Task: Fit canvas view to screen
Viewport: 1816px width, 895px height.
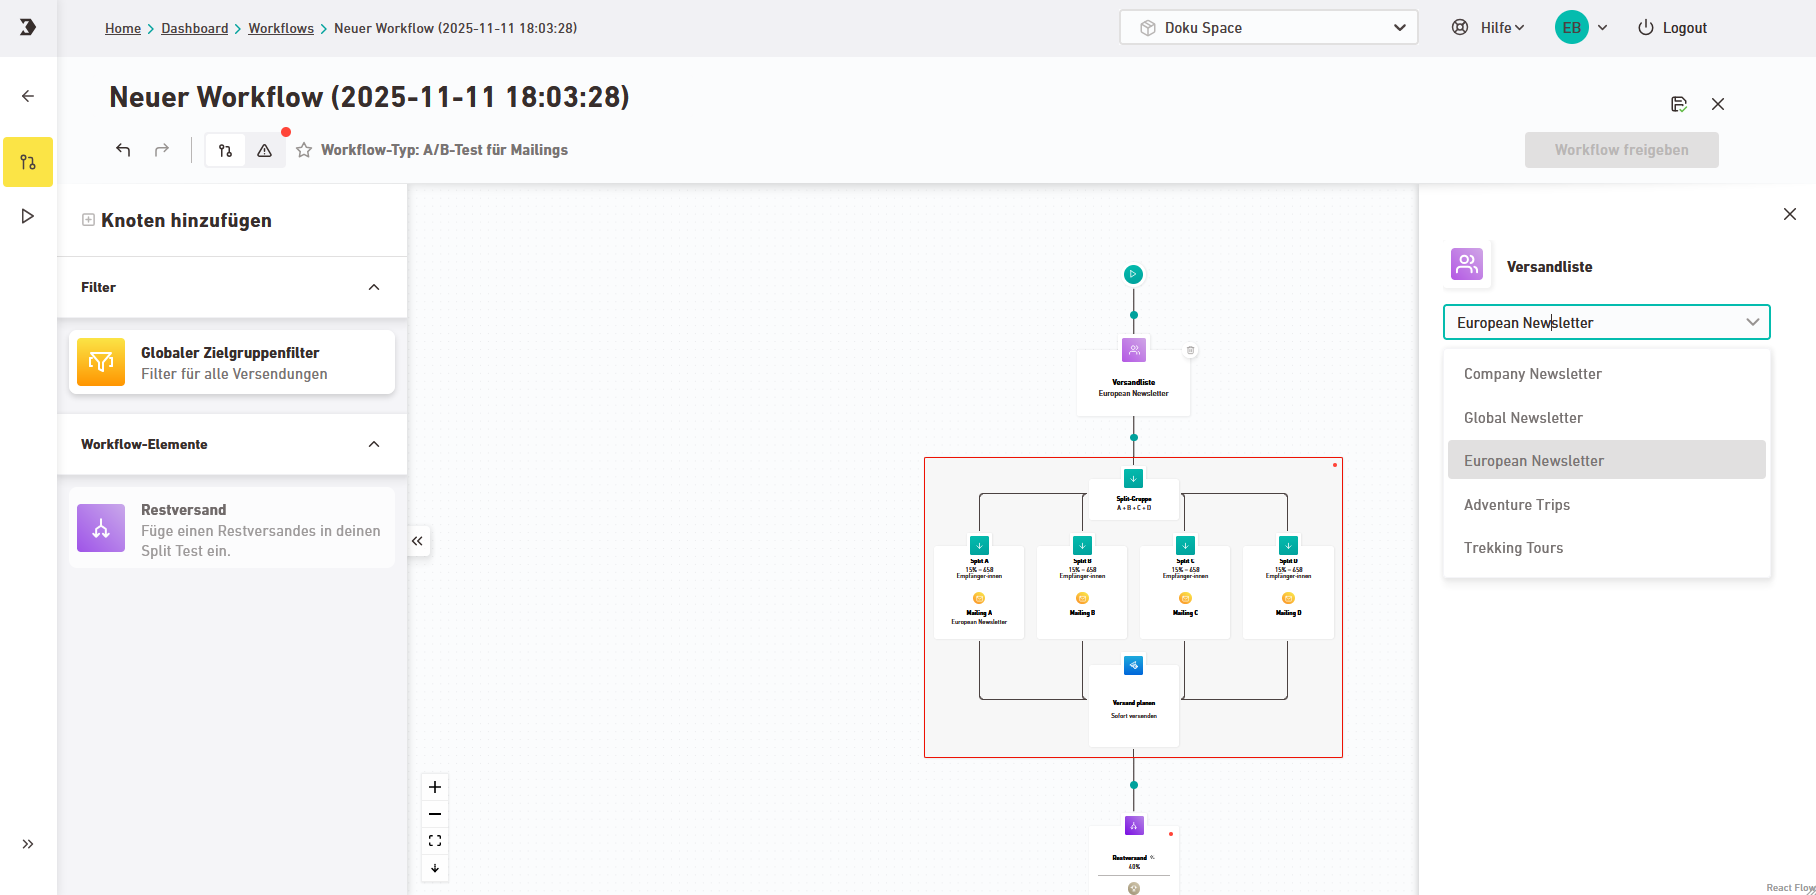Action: click(435, 841)
